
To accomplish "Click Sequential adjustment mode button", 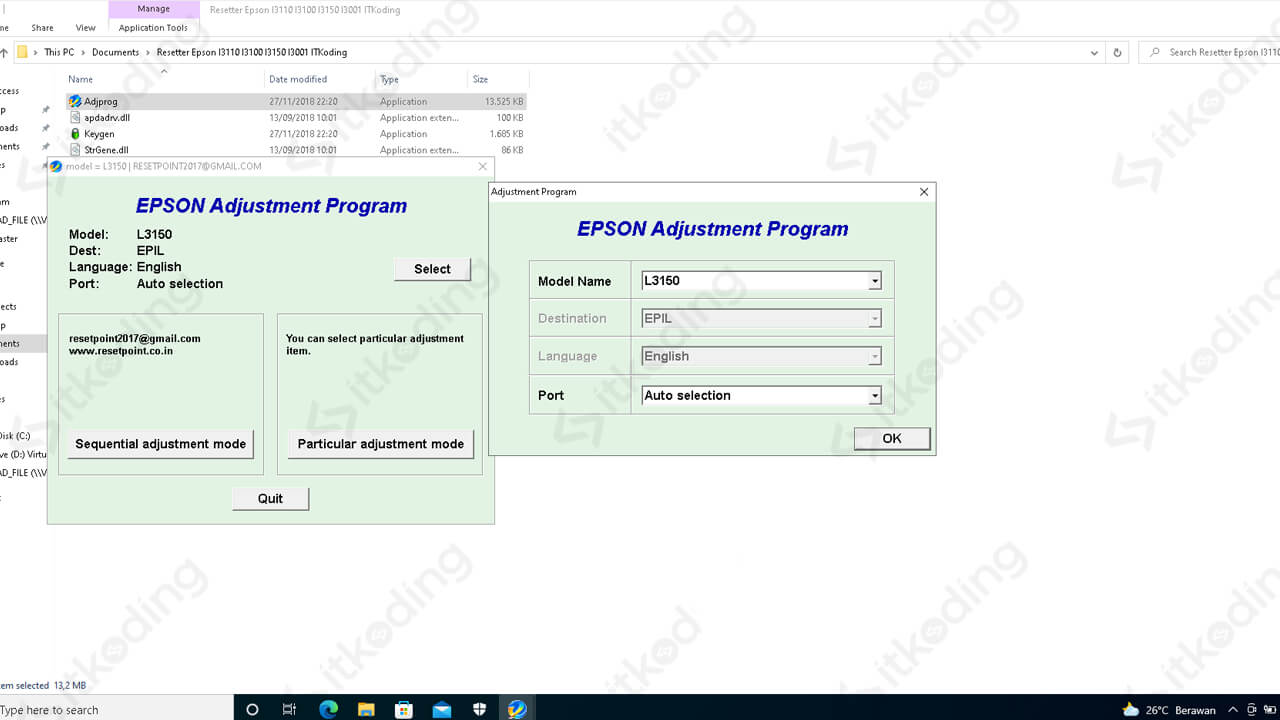I will tap(161, 444).
